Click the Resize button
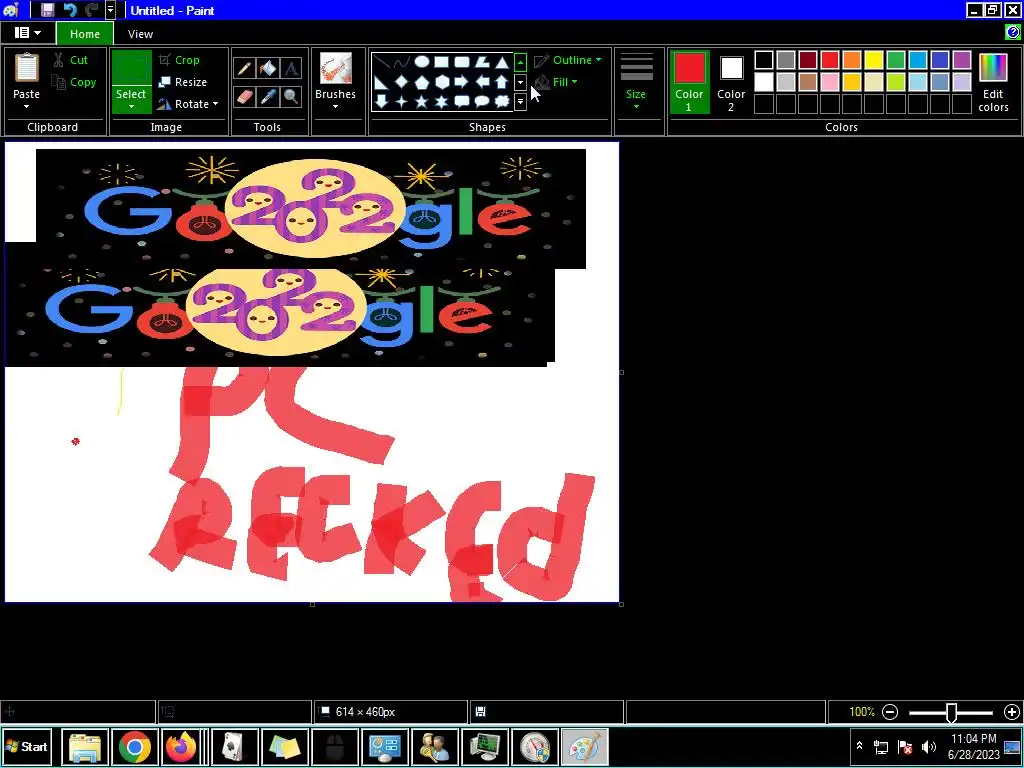The width and height of the screenshot is (1024, 768). click(x=182, y=82)
